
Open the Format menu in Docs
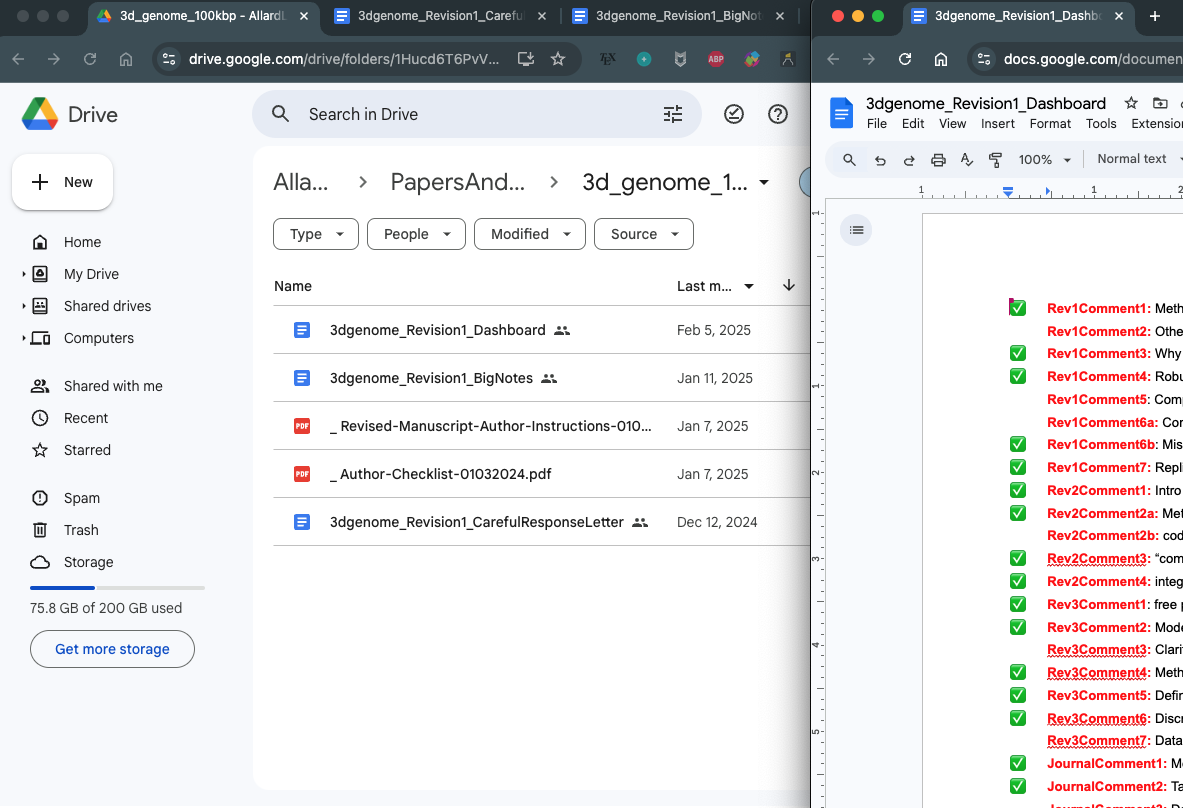tap(1050, 124)
